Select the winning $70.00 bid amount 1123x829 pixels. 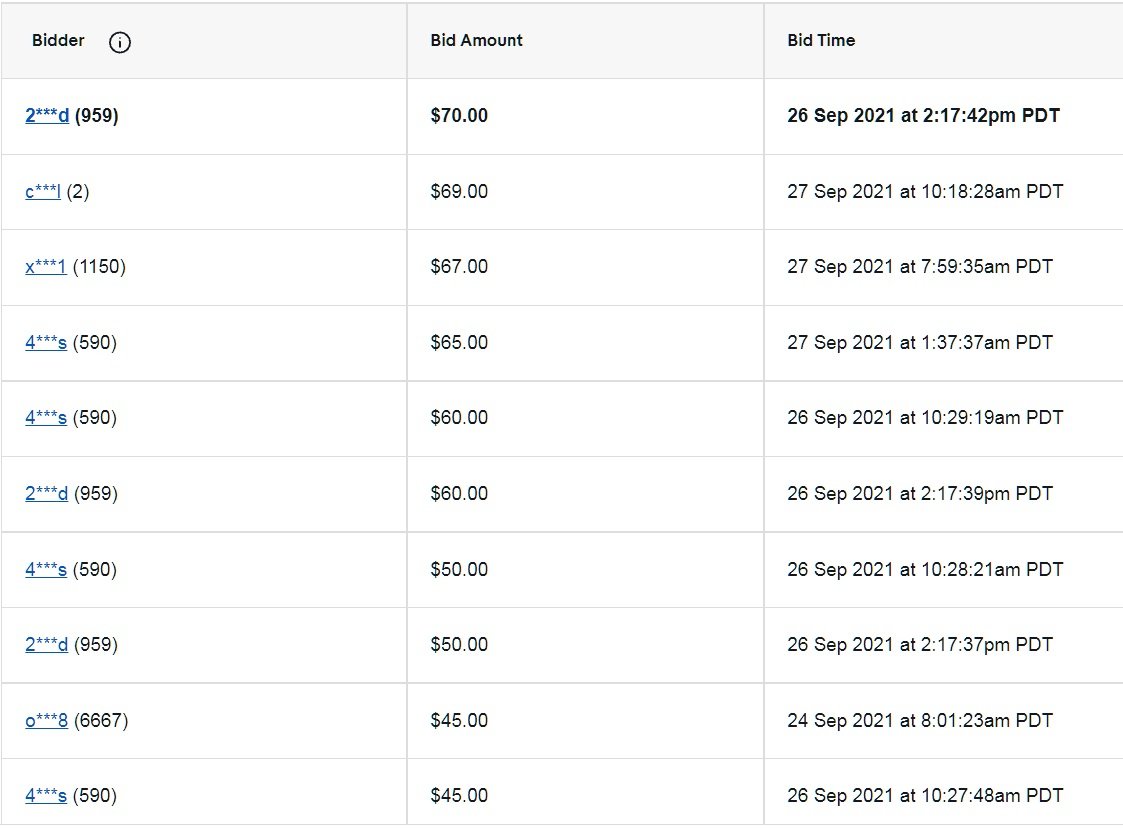click(459, 115)
